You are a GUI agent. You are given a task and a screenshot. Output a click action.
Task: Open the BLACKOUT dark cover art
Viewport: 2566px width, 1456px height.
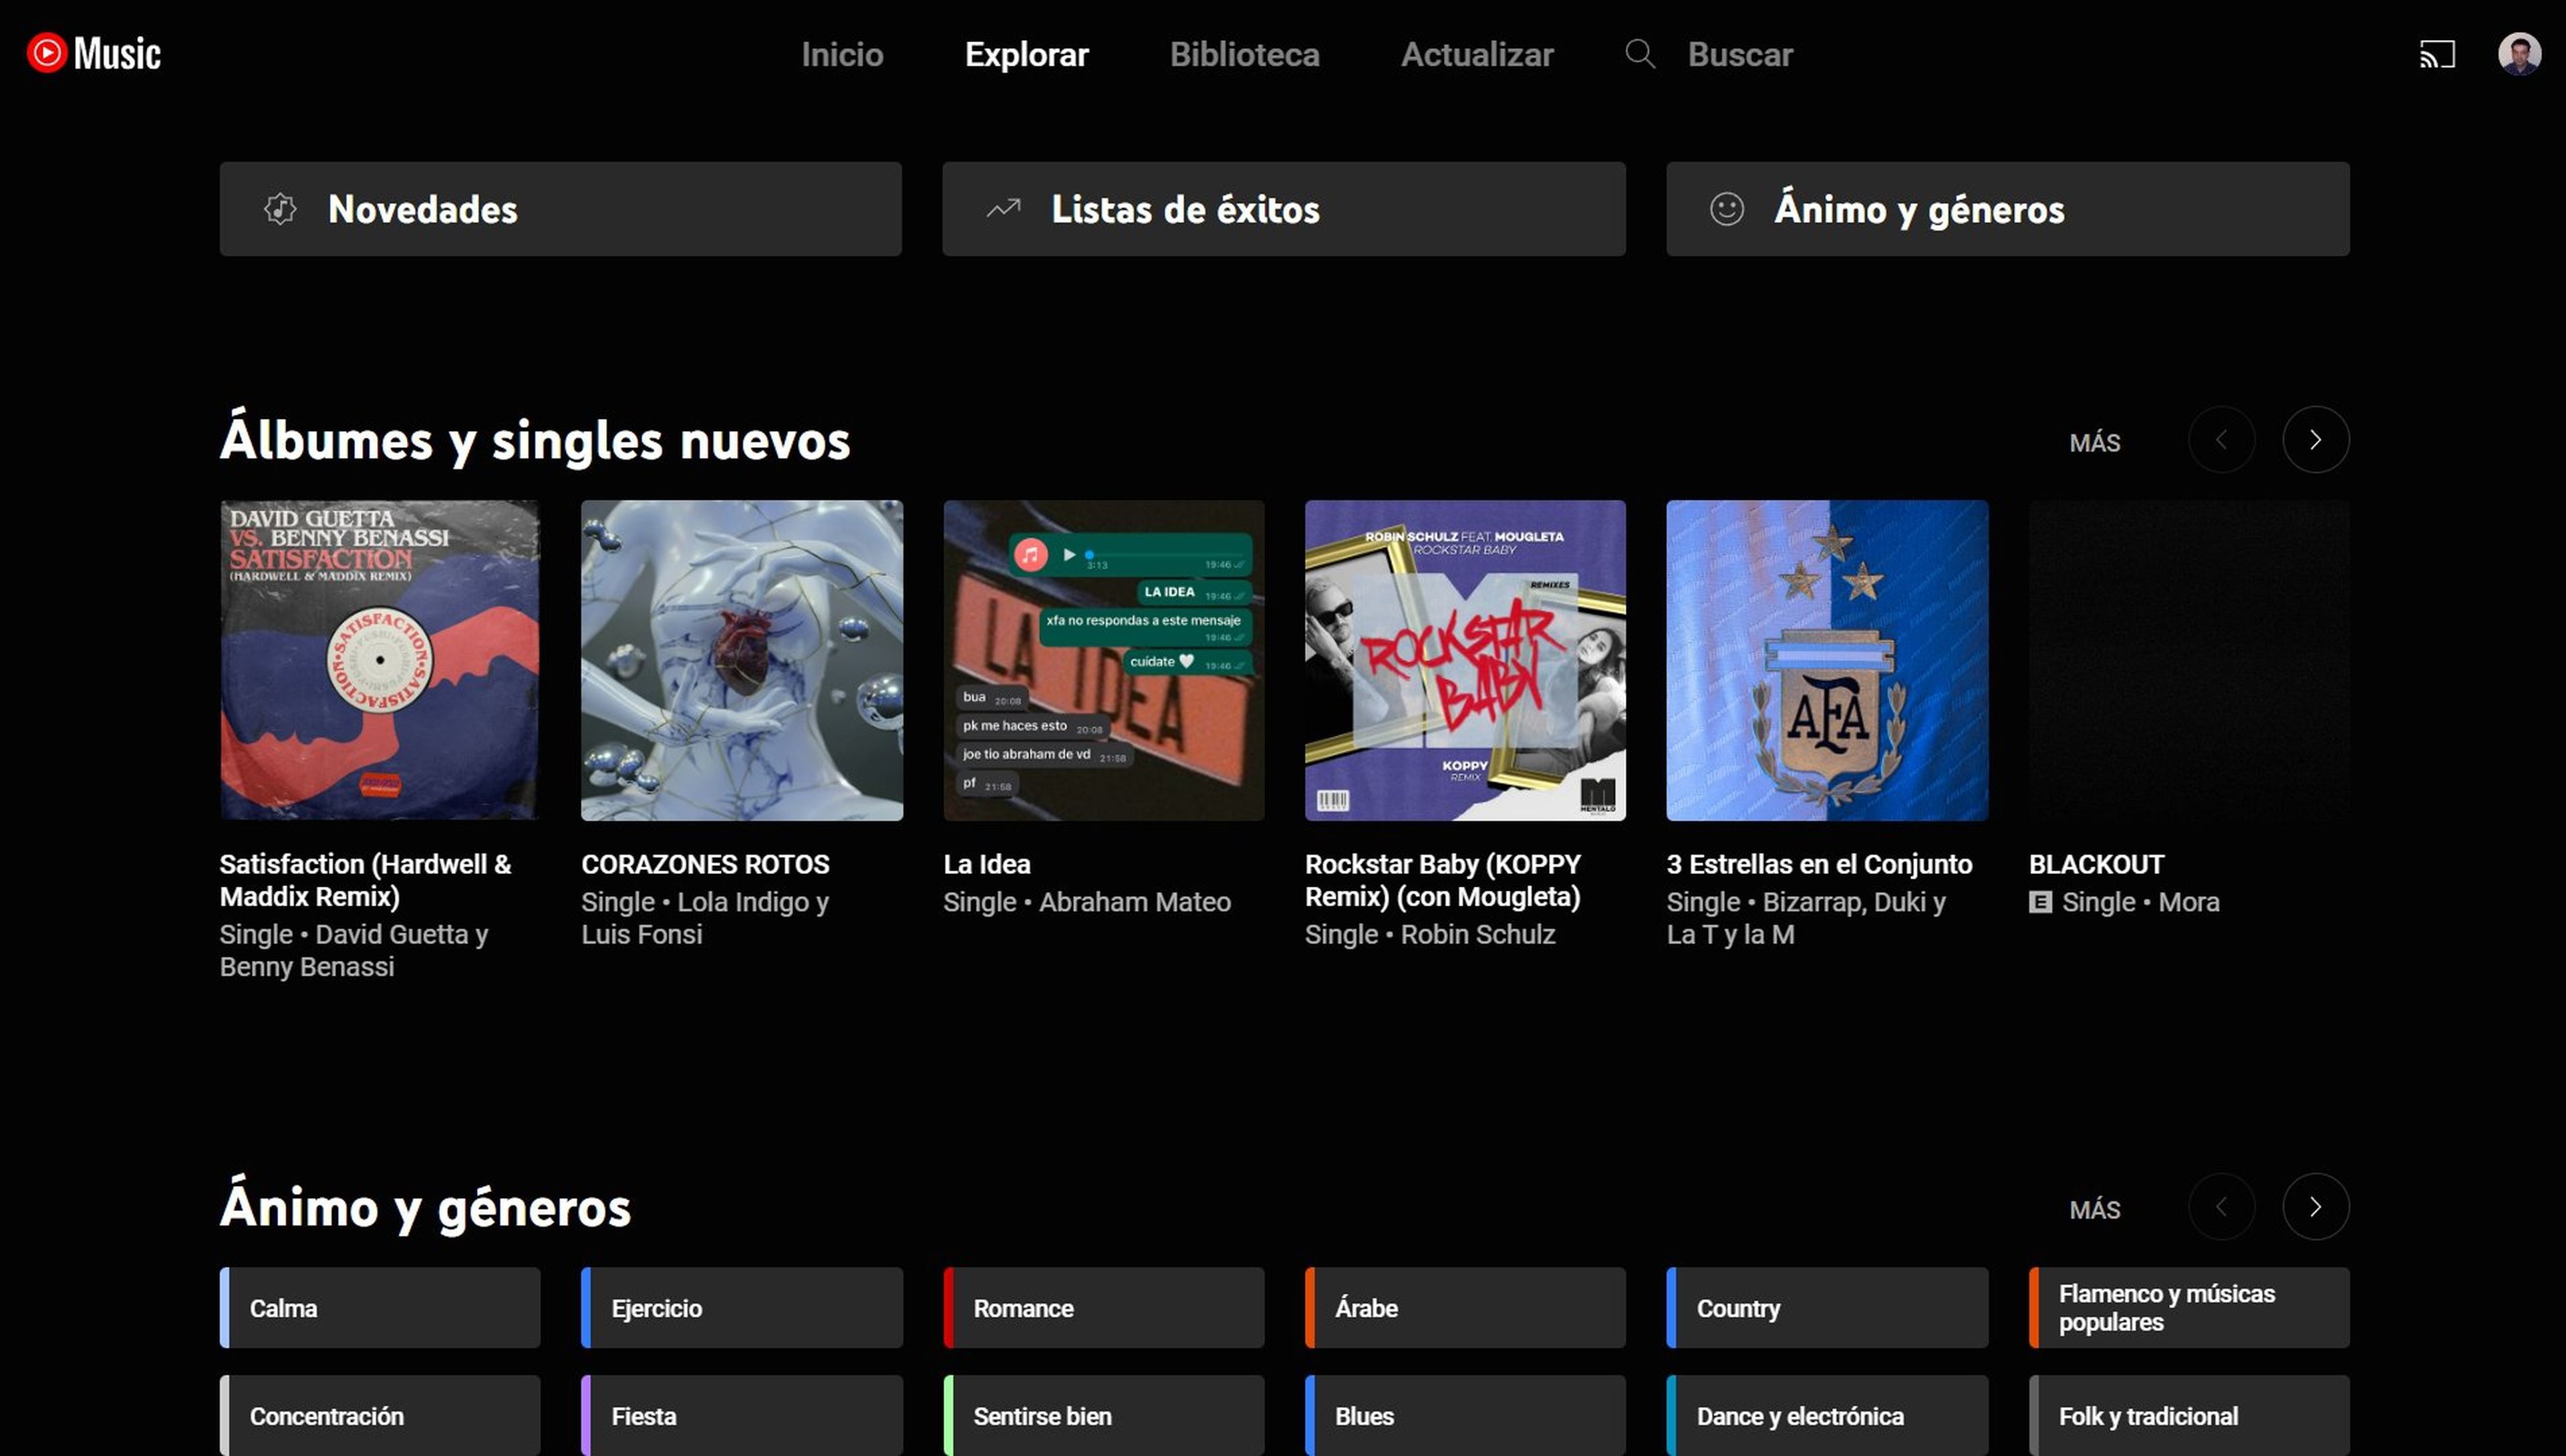tap(2189, 660)
